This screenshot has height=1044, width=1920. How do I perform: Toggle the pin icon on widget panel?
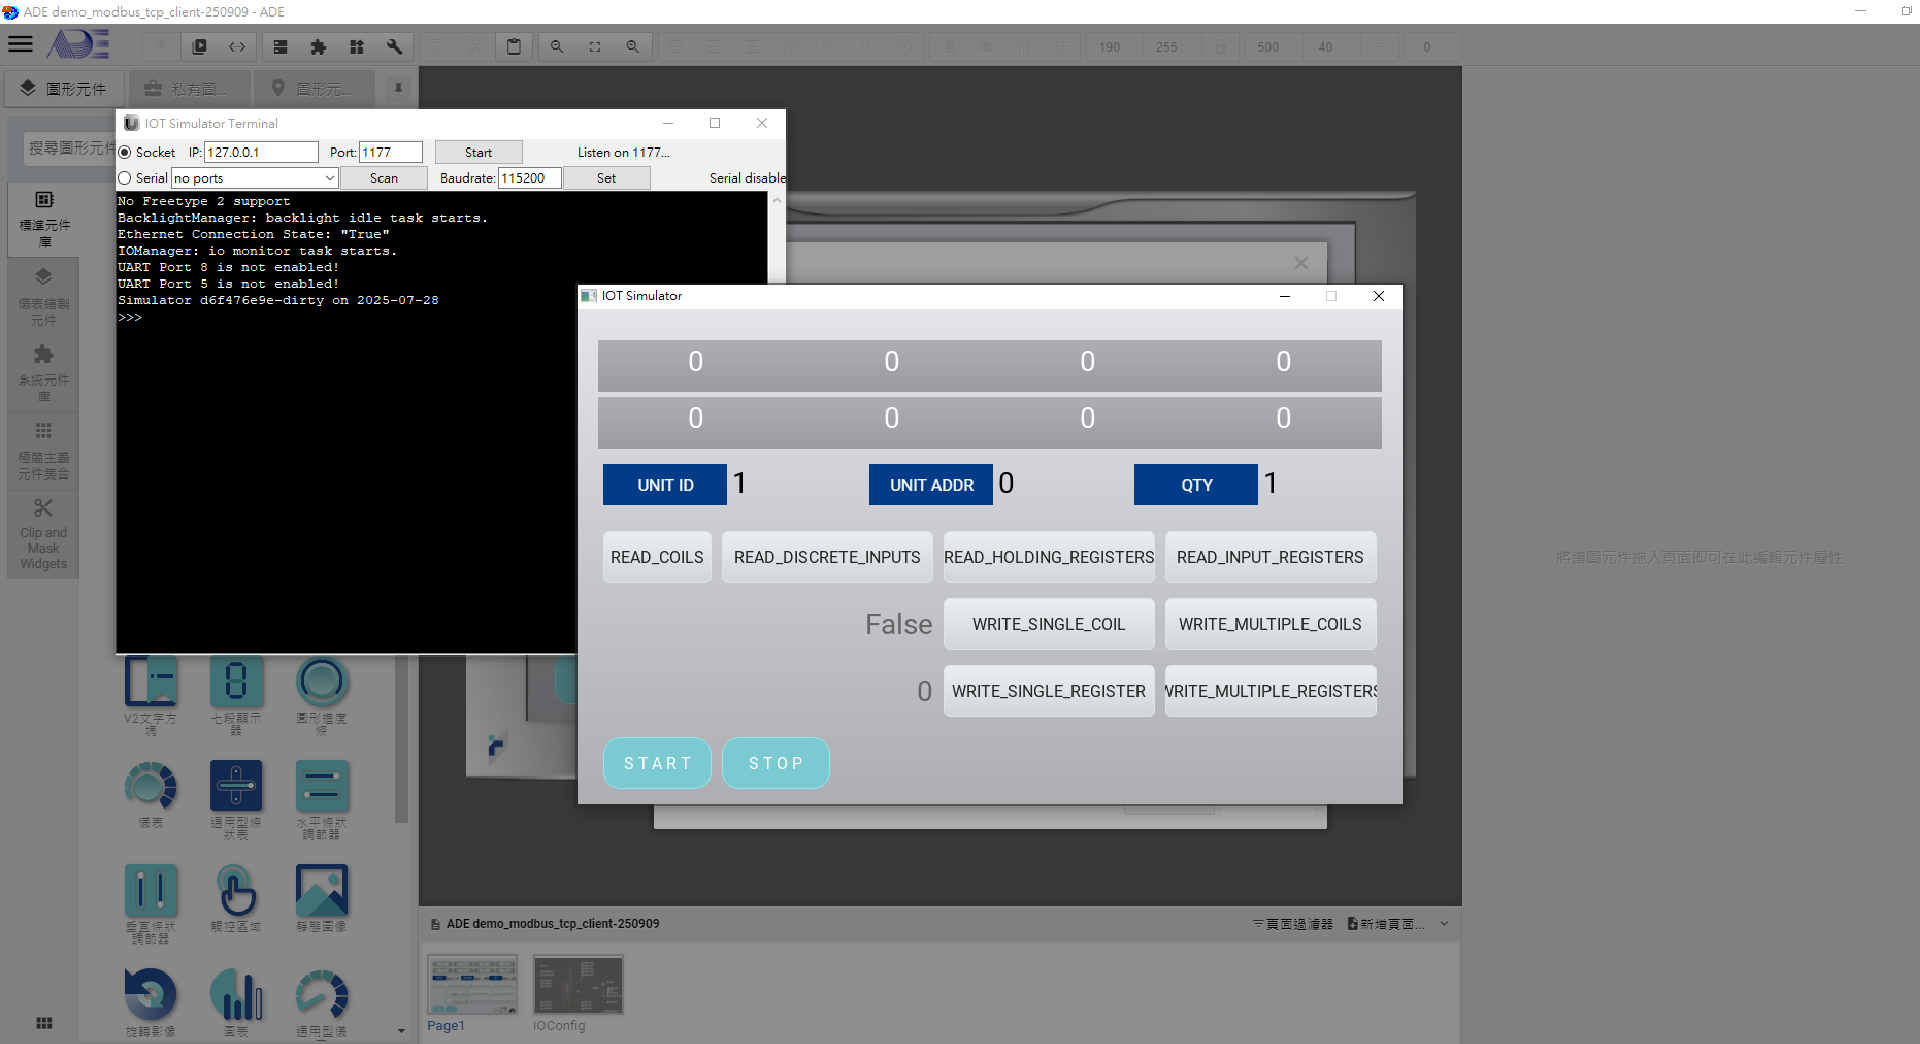click(398, 88)
